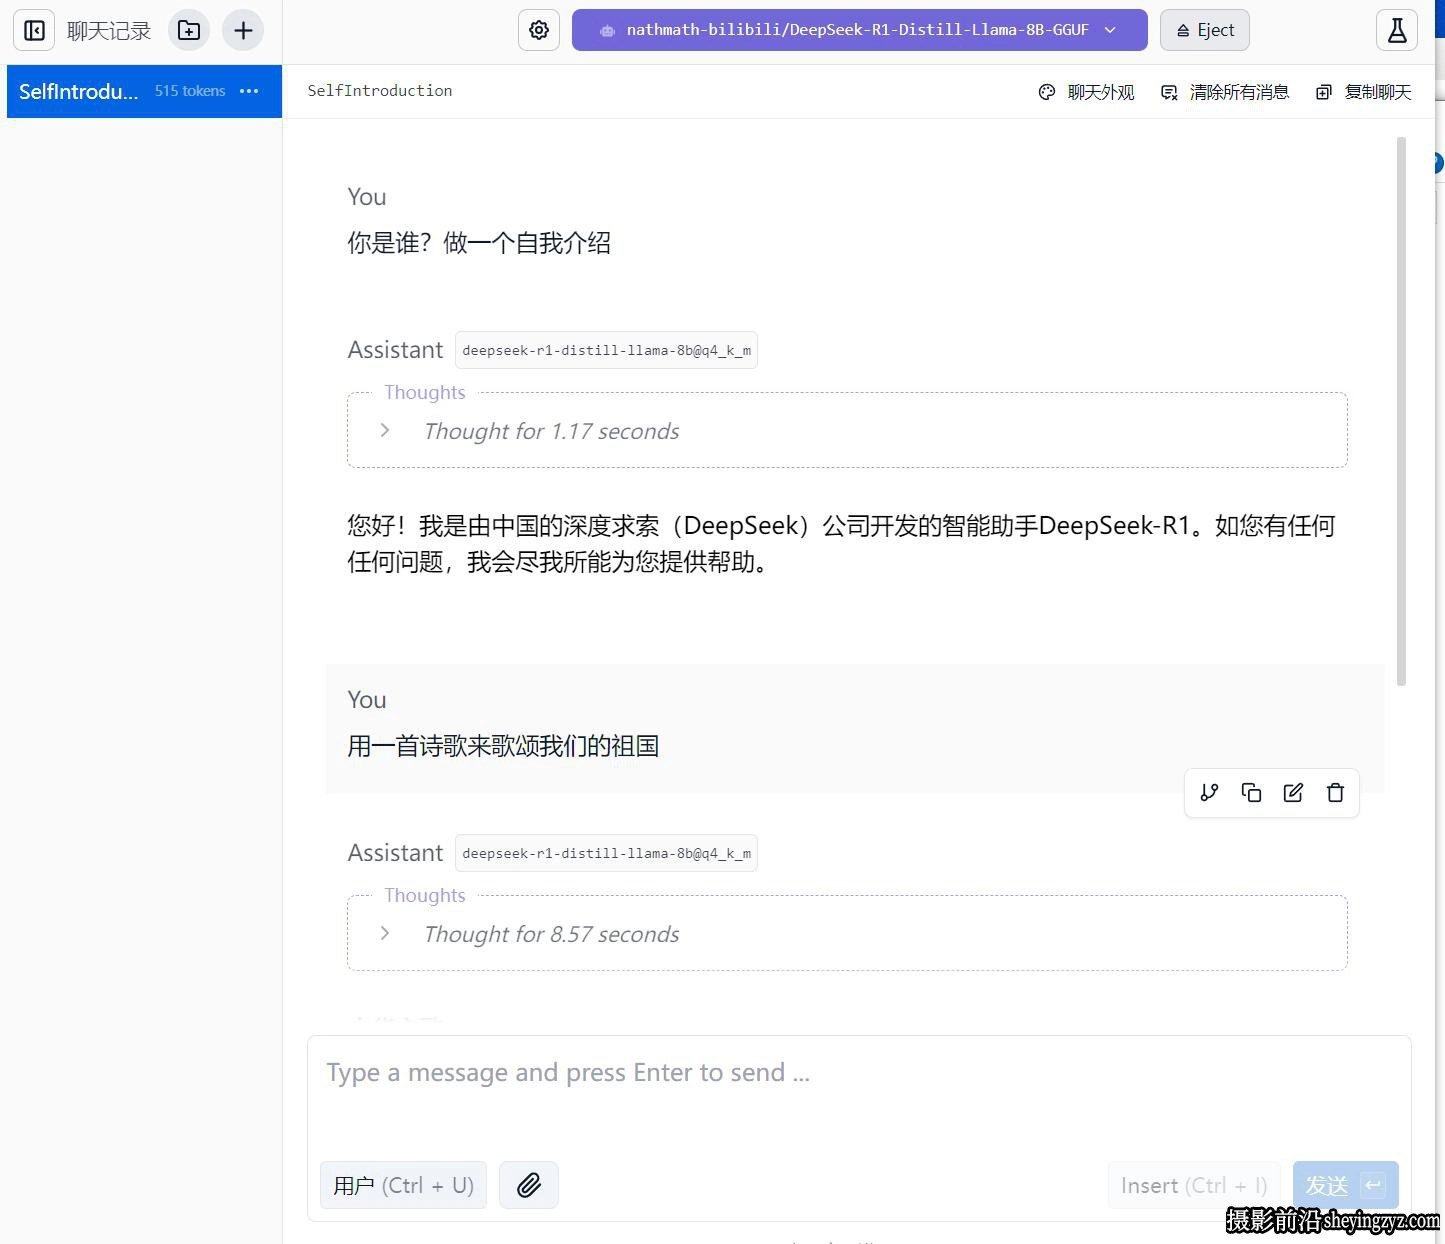Click the SelfIntroduction chat title header
The image size is (1445, 1244).
(x=380, y=91)
